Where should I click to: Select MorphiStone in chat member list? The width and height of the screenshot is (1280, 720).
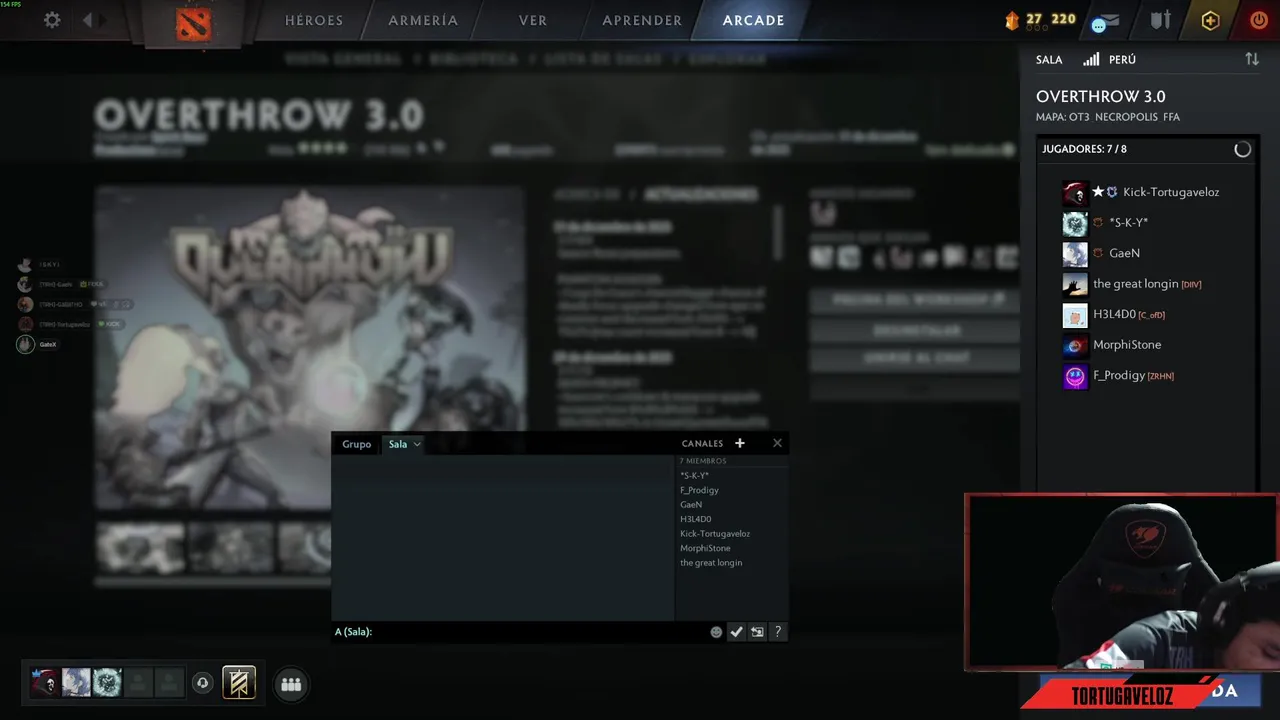pos(705,548)
